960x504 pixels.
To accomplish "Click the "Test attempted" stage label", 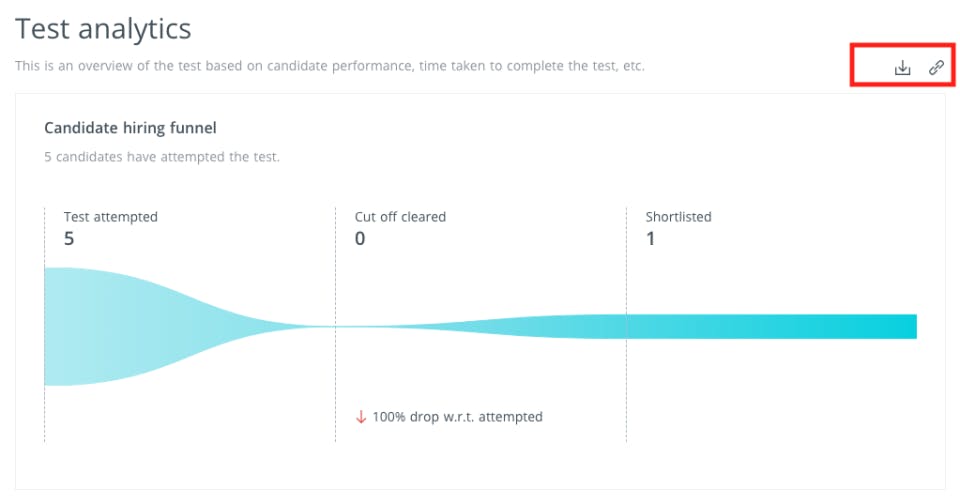I will pos(111,216).
